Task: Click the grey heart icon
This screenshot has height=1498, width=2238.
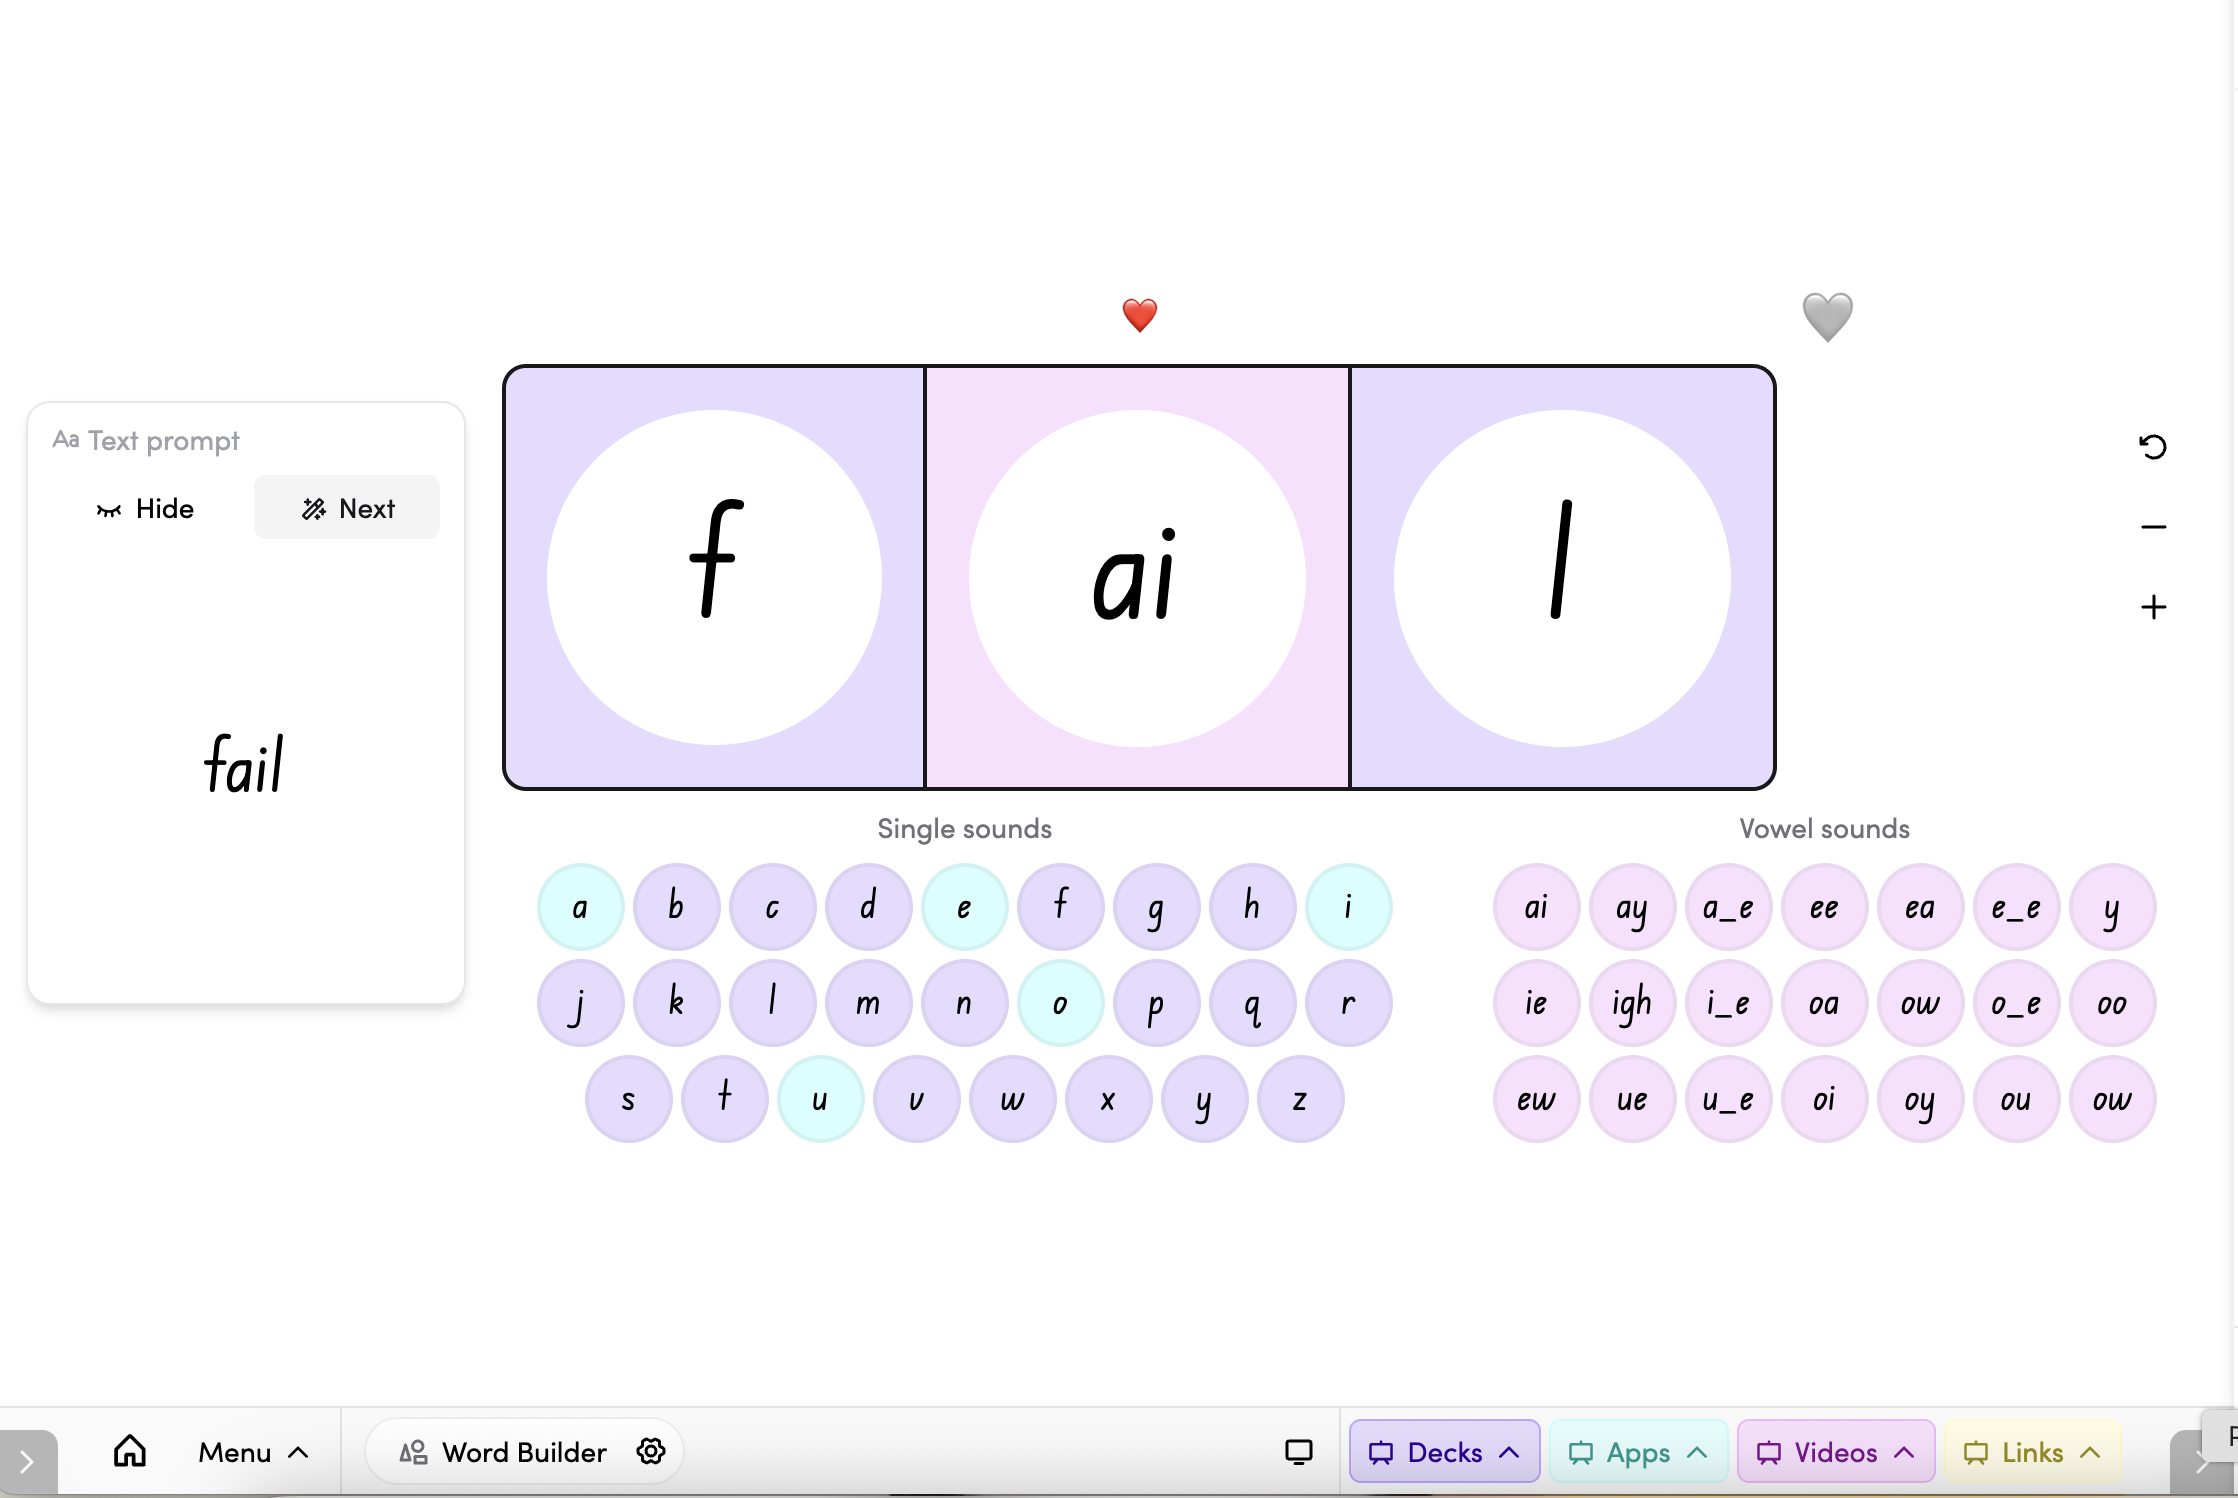Action: (1827, 316)
